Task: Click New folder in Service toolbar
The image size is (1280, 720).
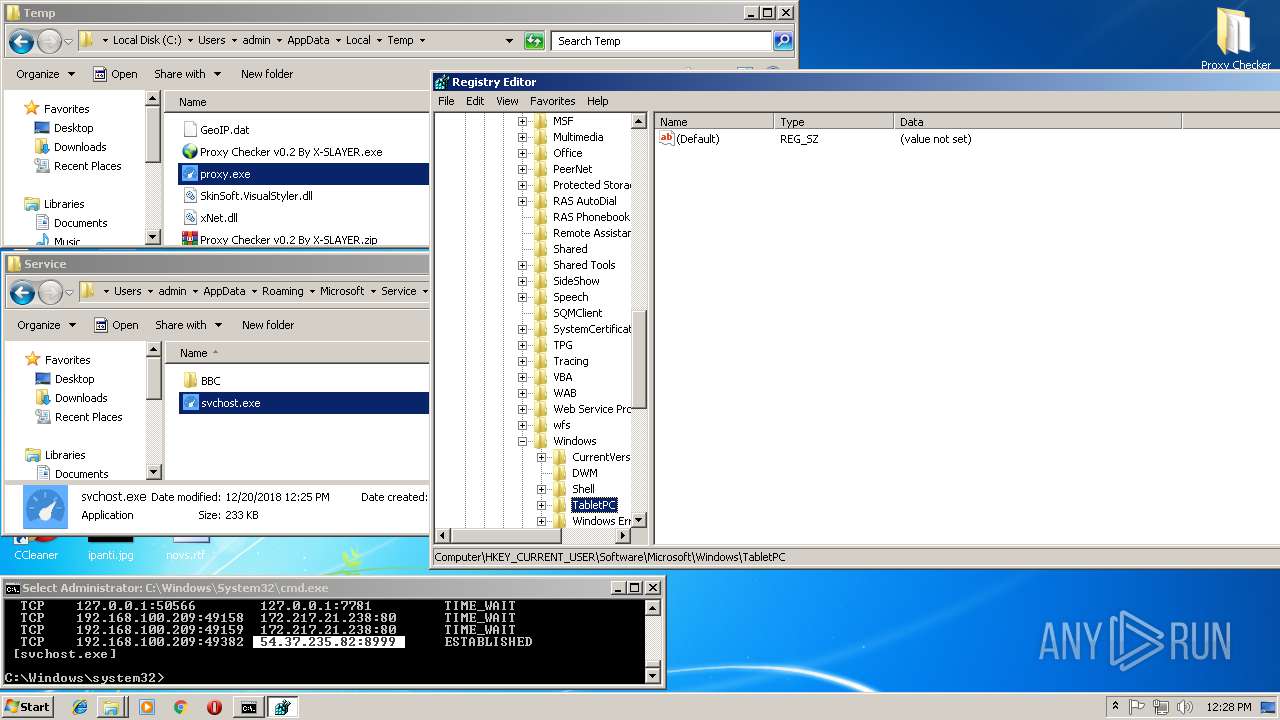Action: (x=268, y=325)
